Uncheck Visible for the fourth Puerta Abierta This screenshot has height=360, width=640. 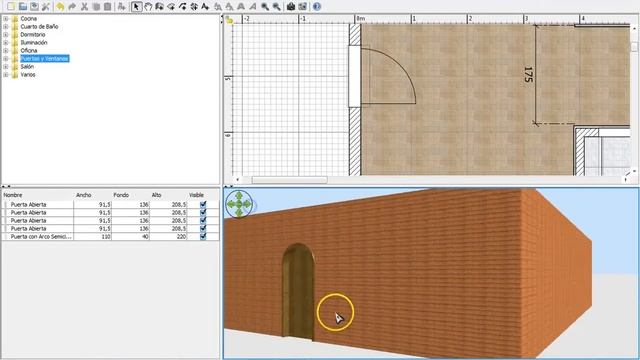pos(203,229)
